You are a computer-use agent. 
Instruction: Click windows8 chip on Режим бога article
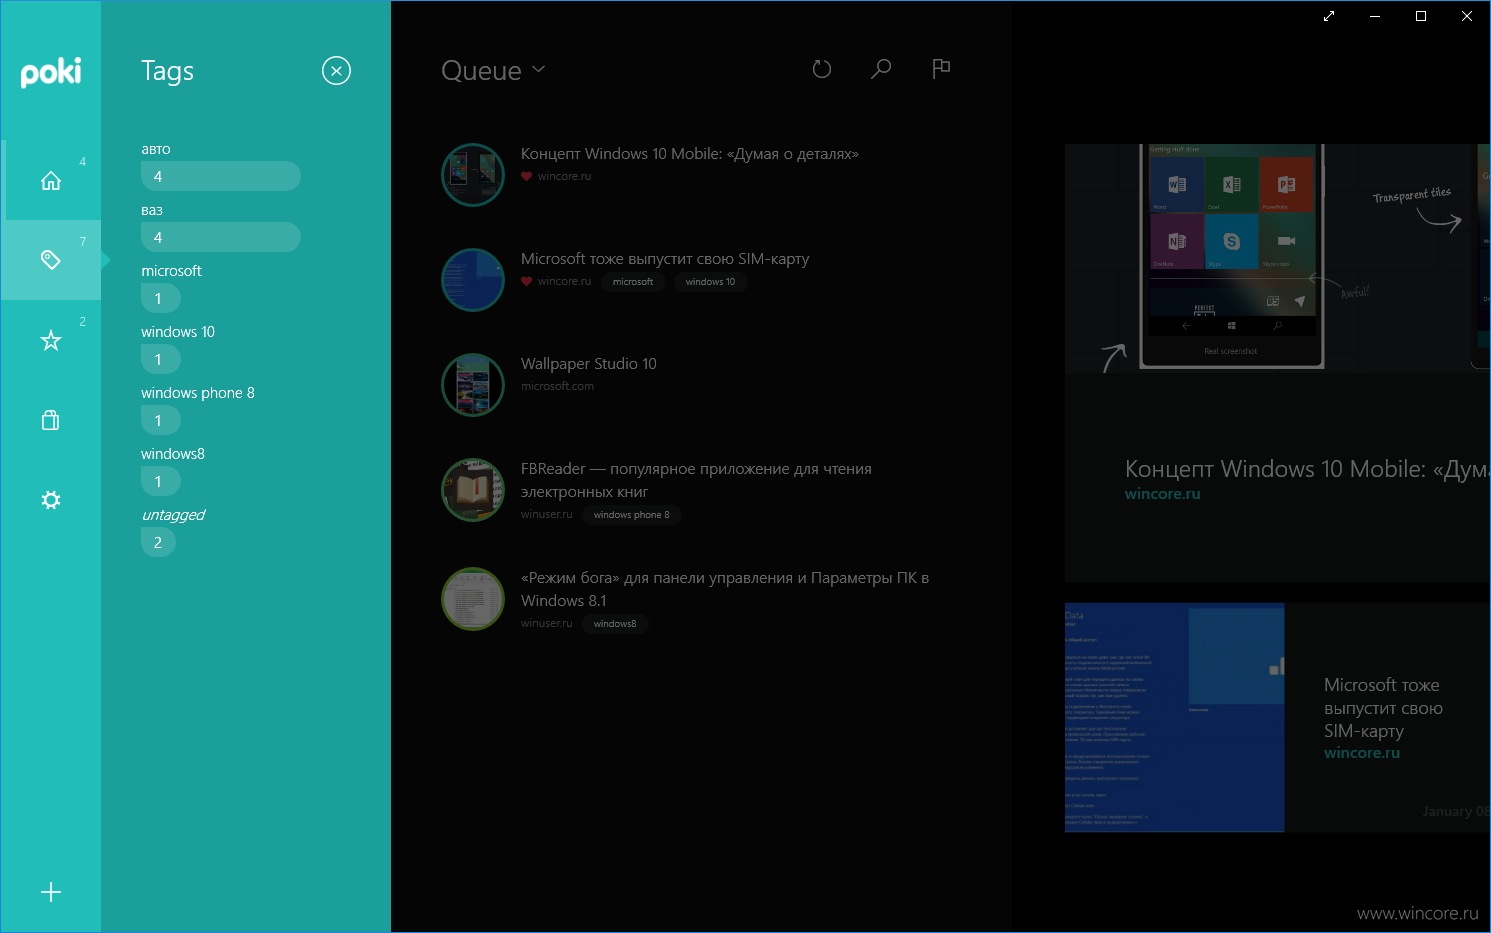615,624
